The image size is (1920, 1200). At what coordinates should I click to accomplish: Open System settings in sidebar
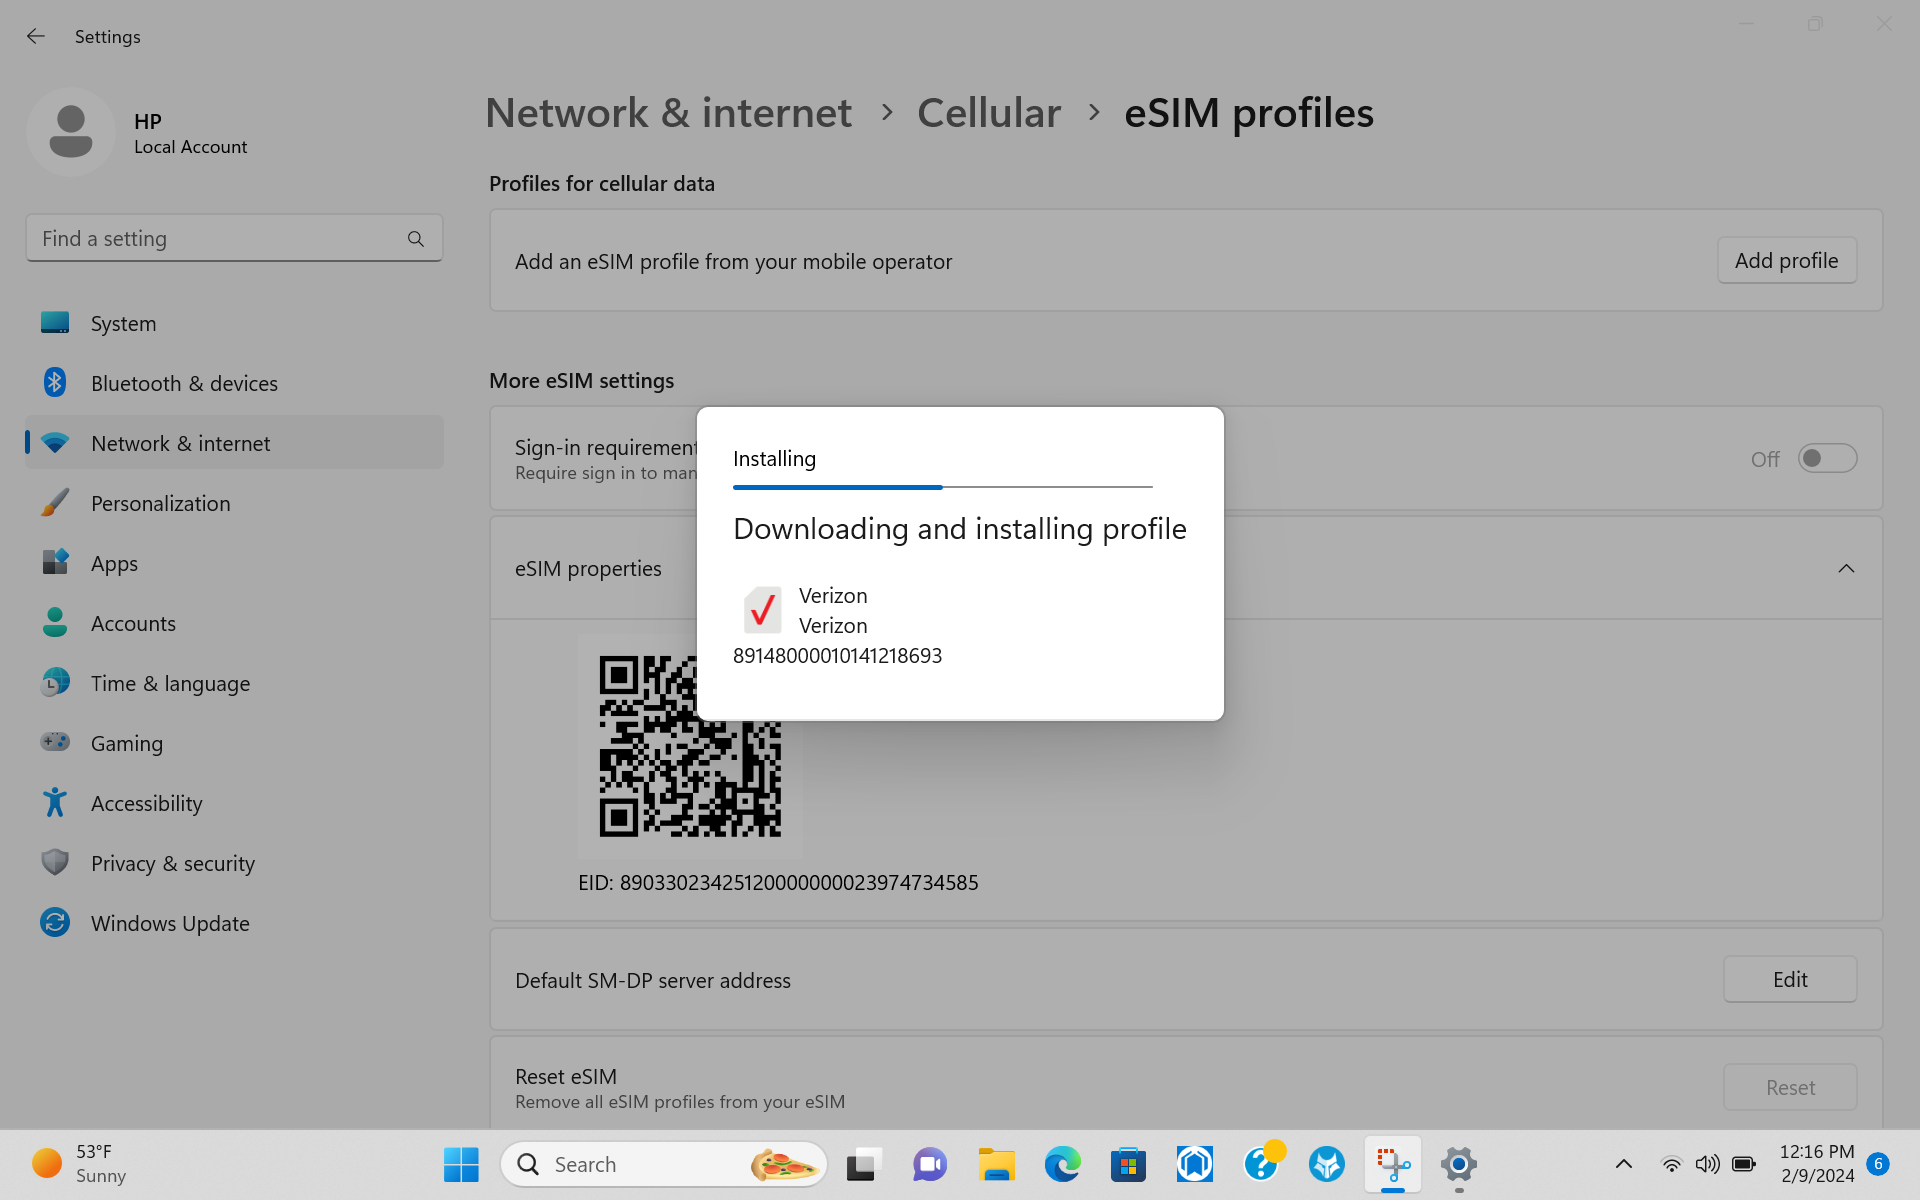pos(234,323)
